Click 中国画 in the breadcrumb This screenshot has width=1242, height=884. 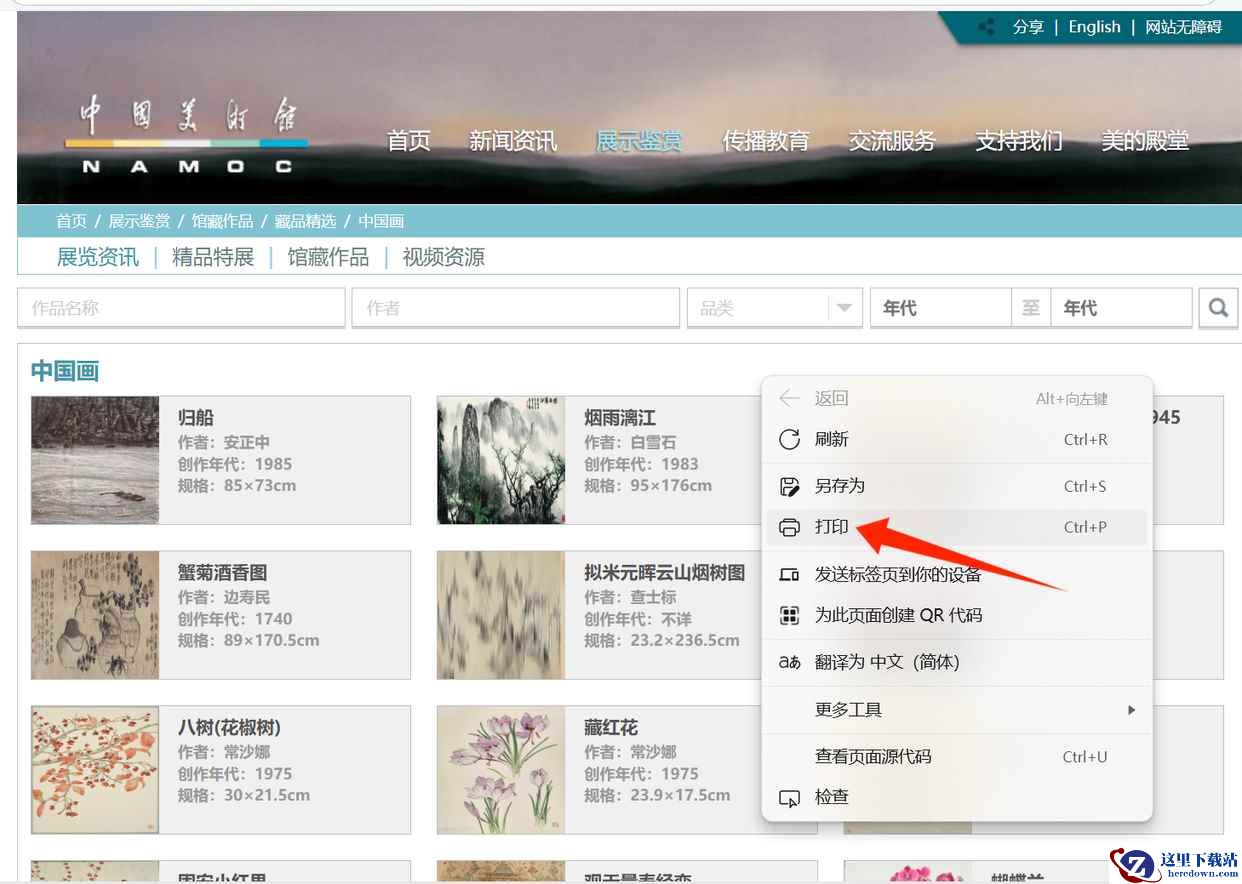point(381,221)
